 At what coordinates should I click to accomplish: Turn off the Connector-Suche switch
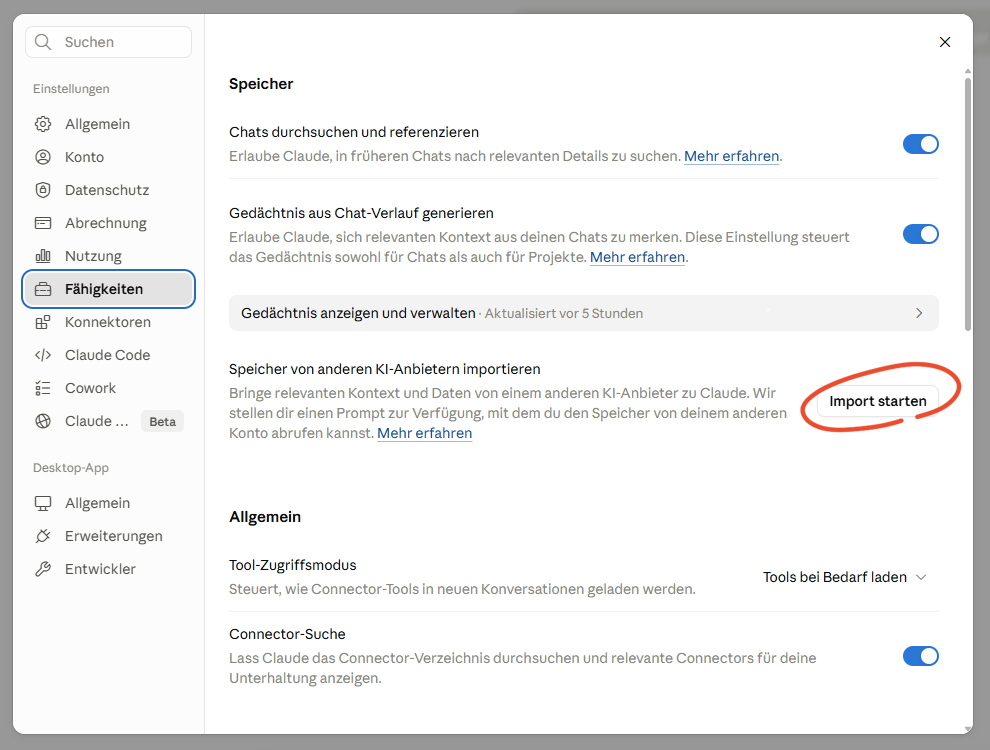click(921, 656)
